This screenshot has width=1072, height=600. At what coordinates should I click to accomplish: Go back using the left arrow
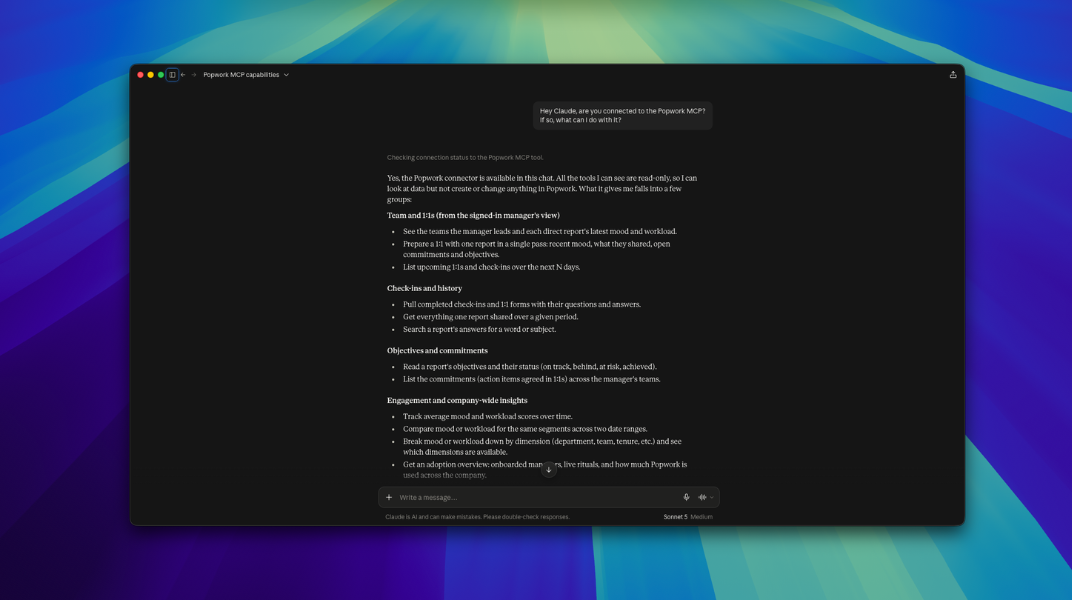(183, 74)
